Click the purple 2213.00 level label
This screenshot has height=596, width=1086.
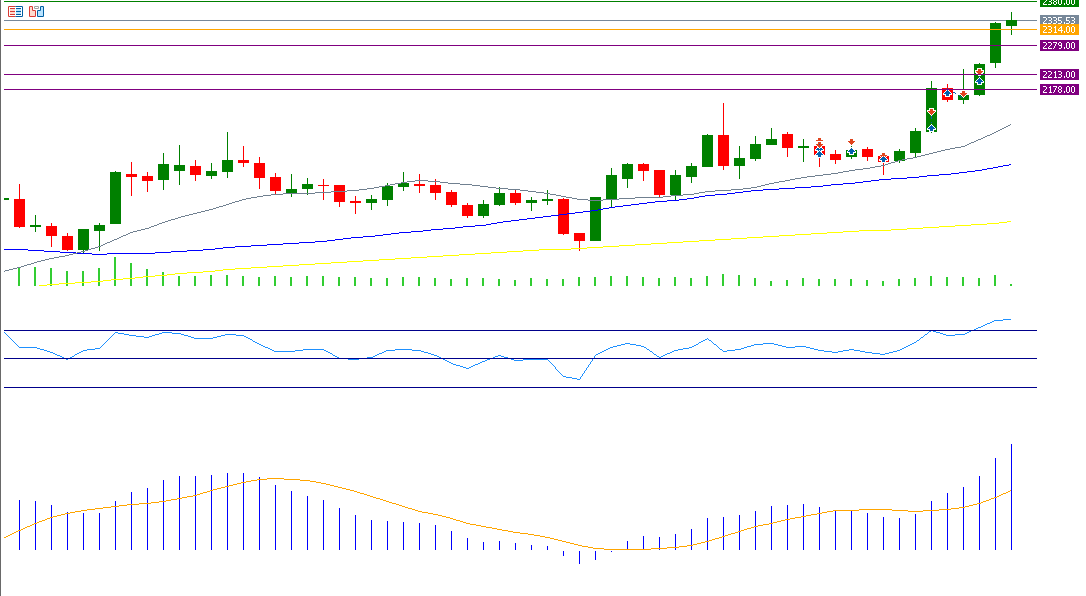(1058, 75)
